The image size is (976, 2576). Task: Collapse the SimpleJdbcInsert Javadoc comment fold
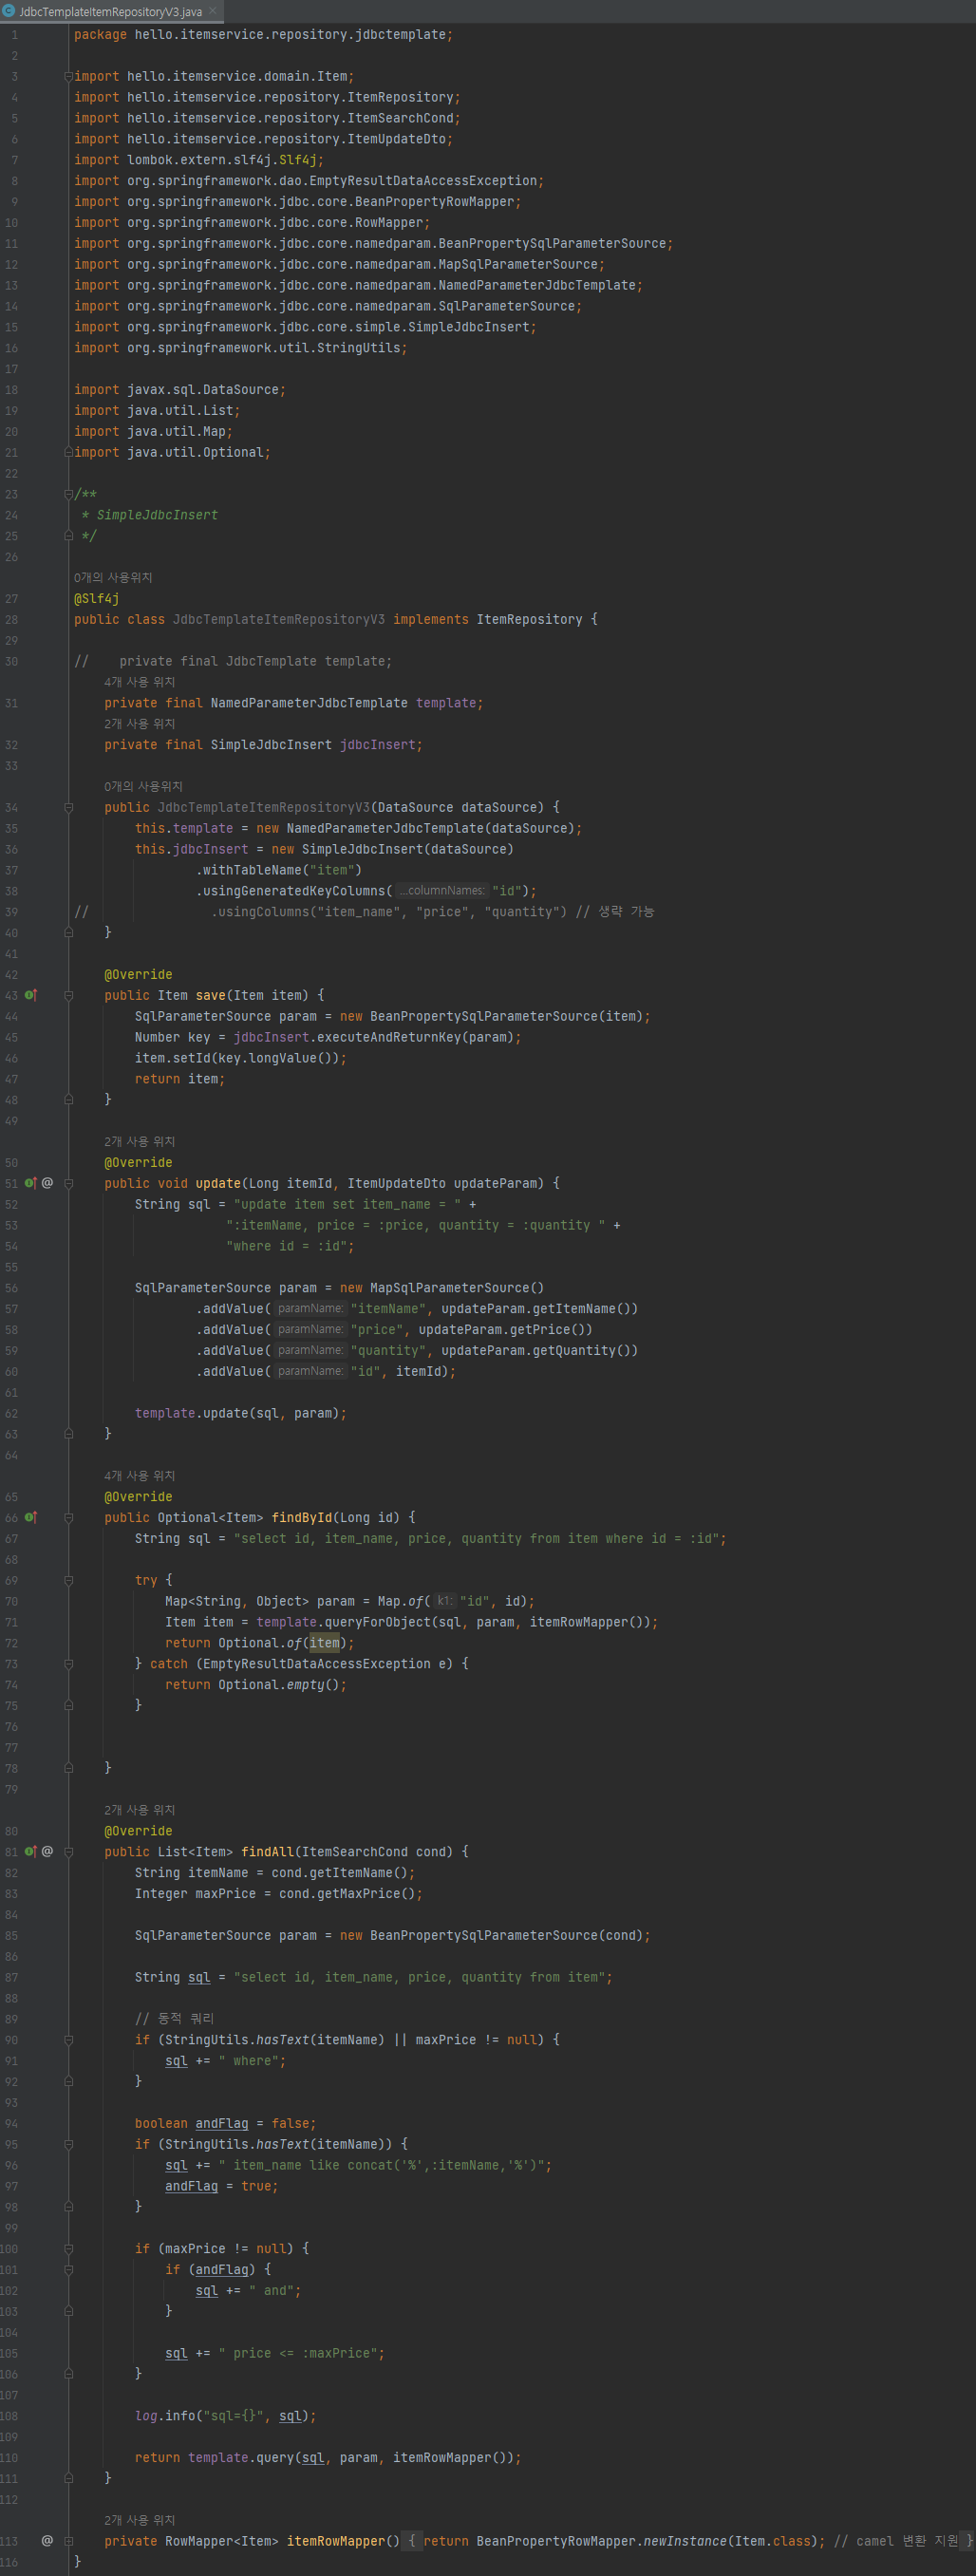point(68,494)
